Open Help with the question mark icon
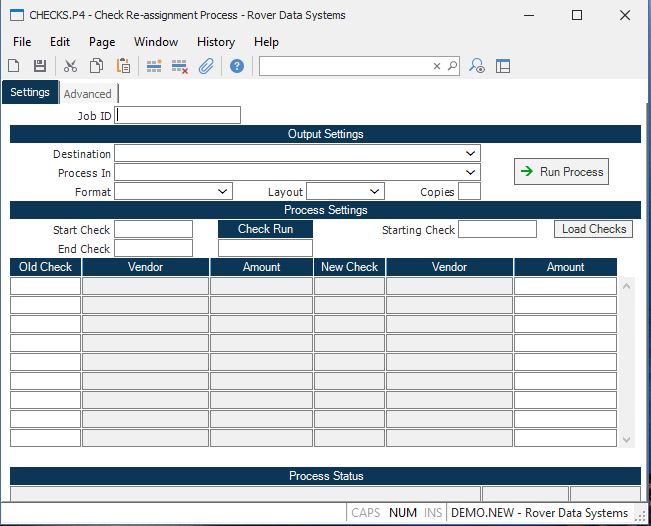 (x=237, y=66)
